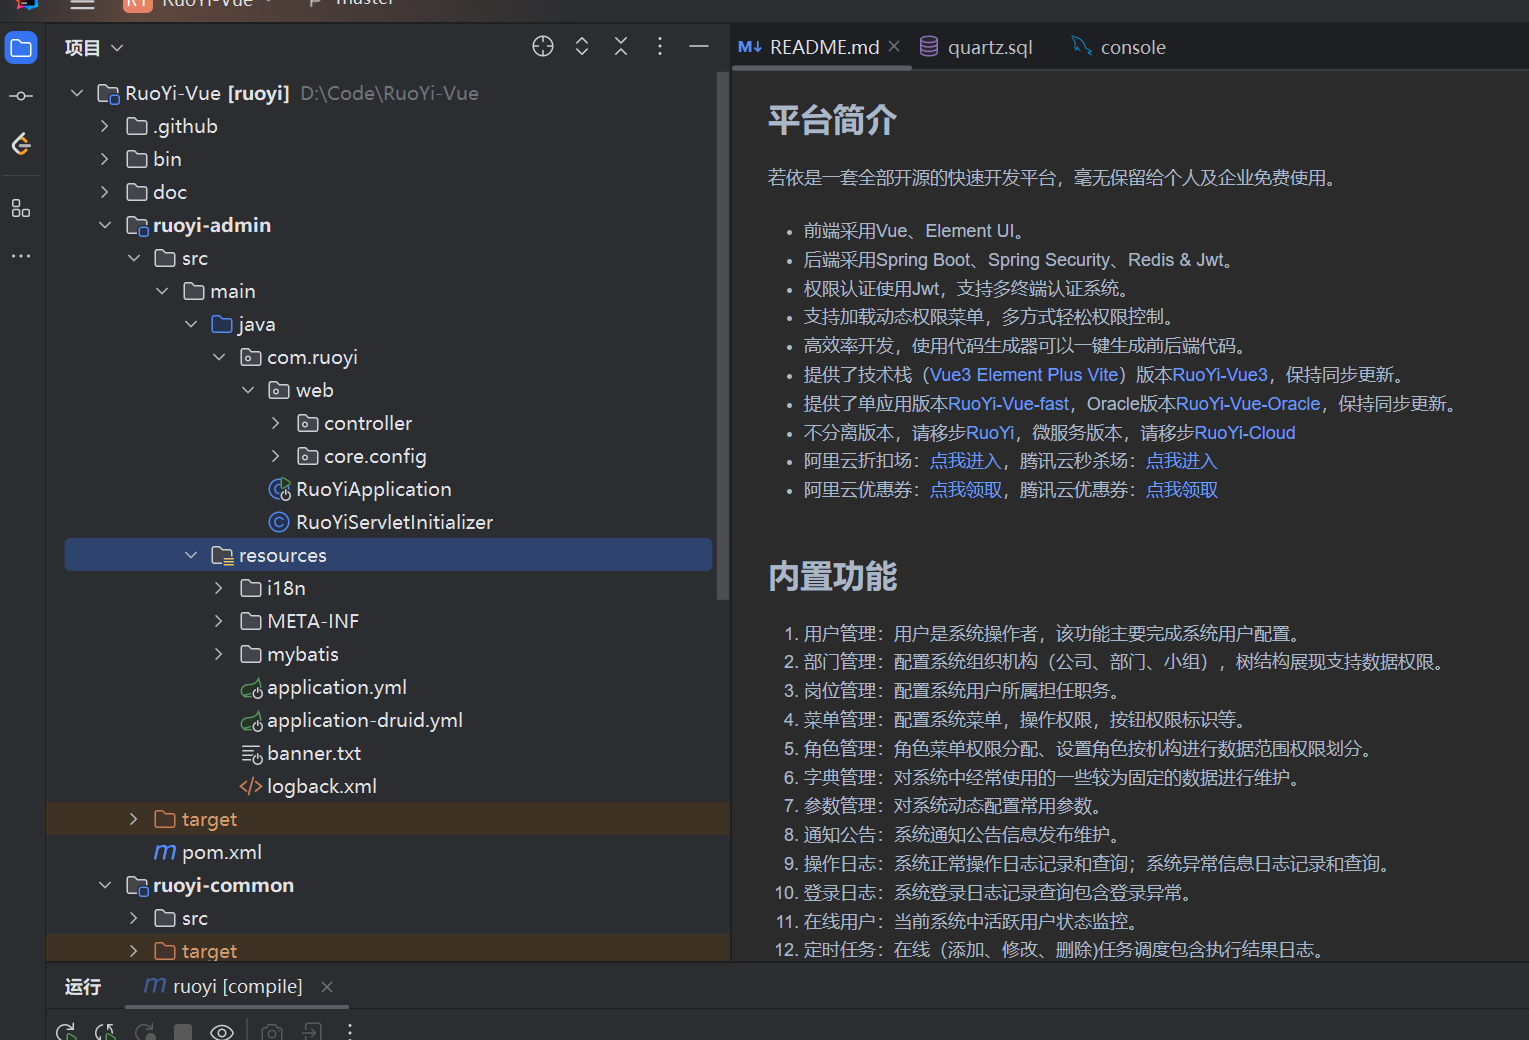Click 点我领取 link after 腾讯云优惠券

point(1182,490)
